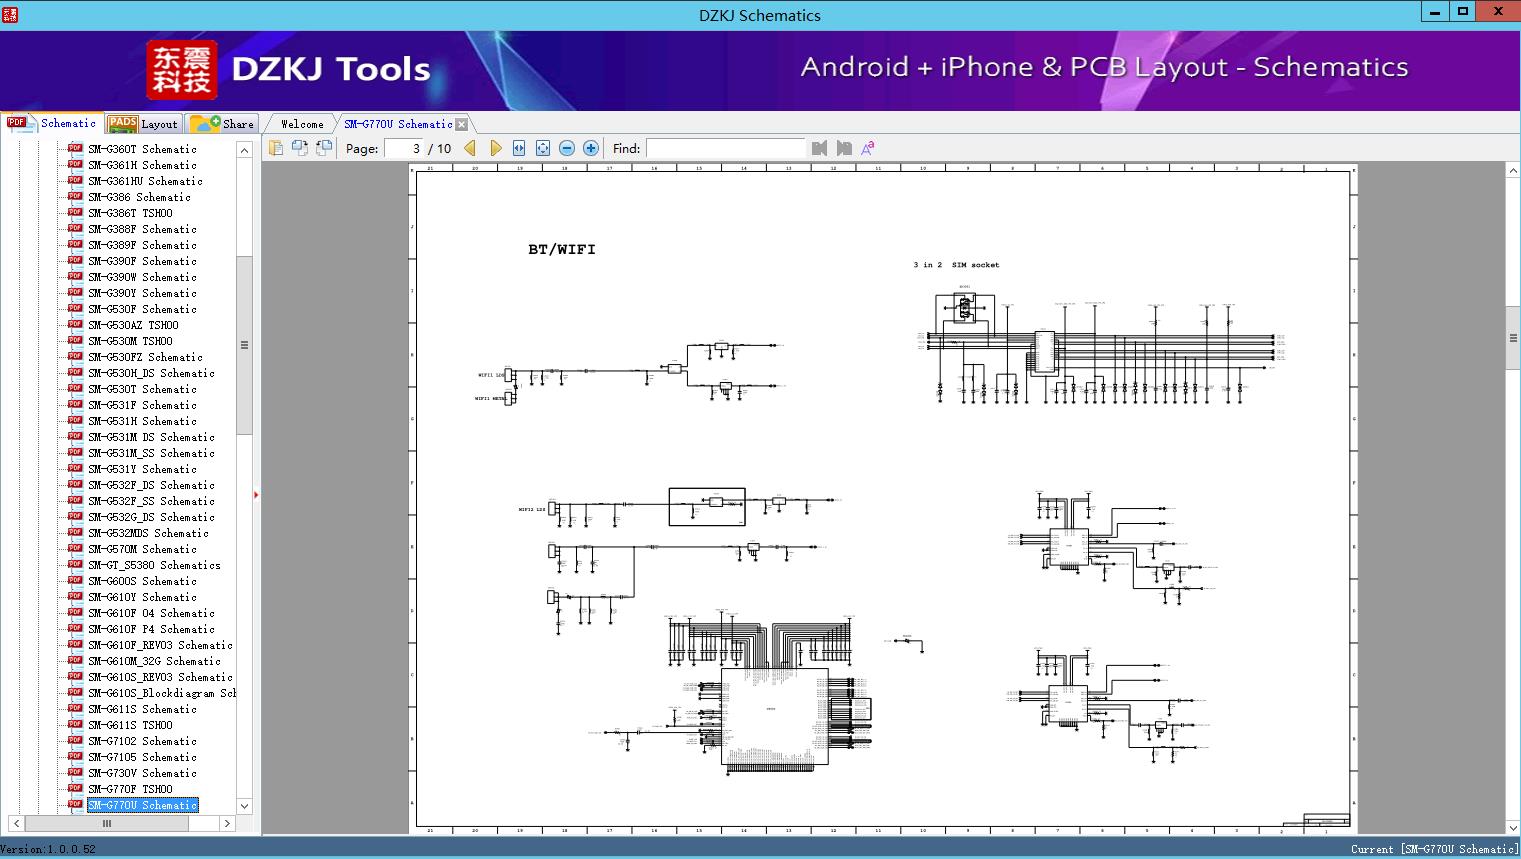Click PDF icon beside SM-G530M TSHOO
The image size is (1521, 859).
[x=75, y=340]
